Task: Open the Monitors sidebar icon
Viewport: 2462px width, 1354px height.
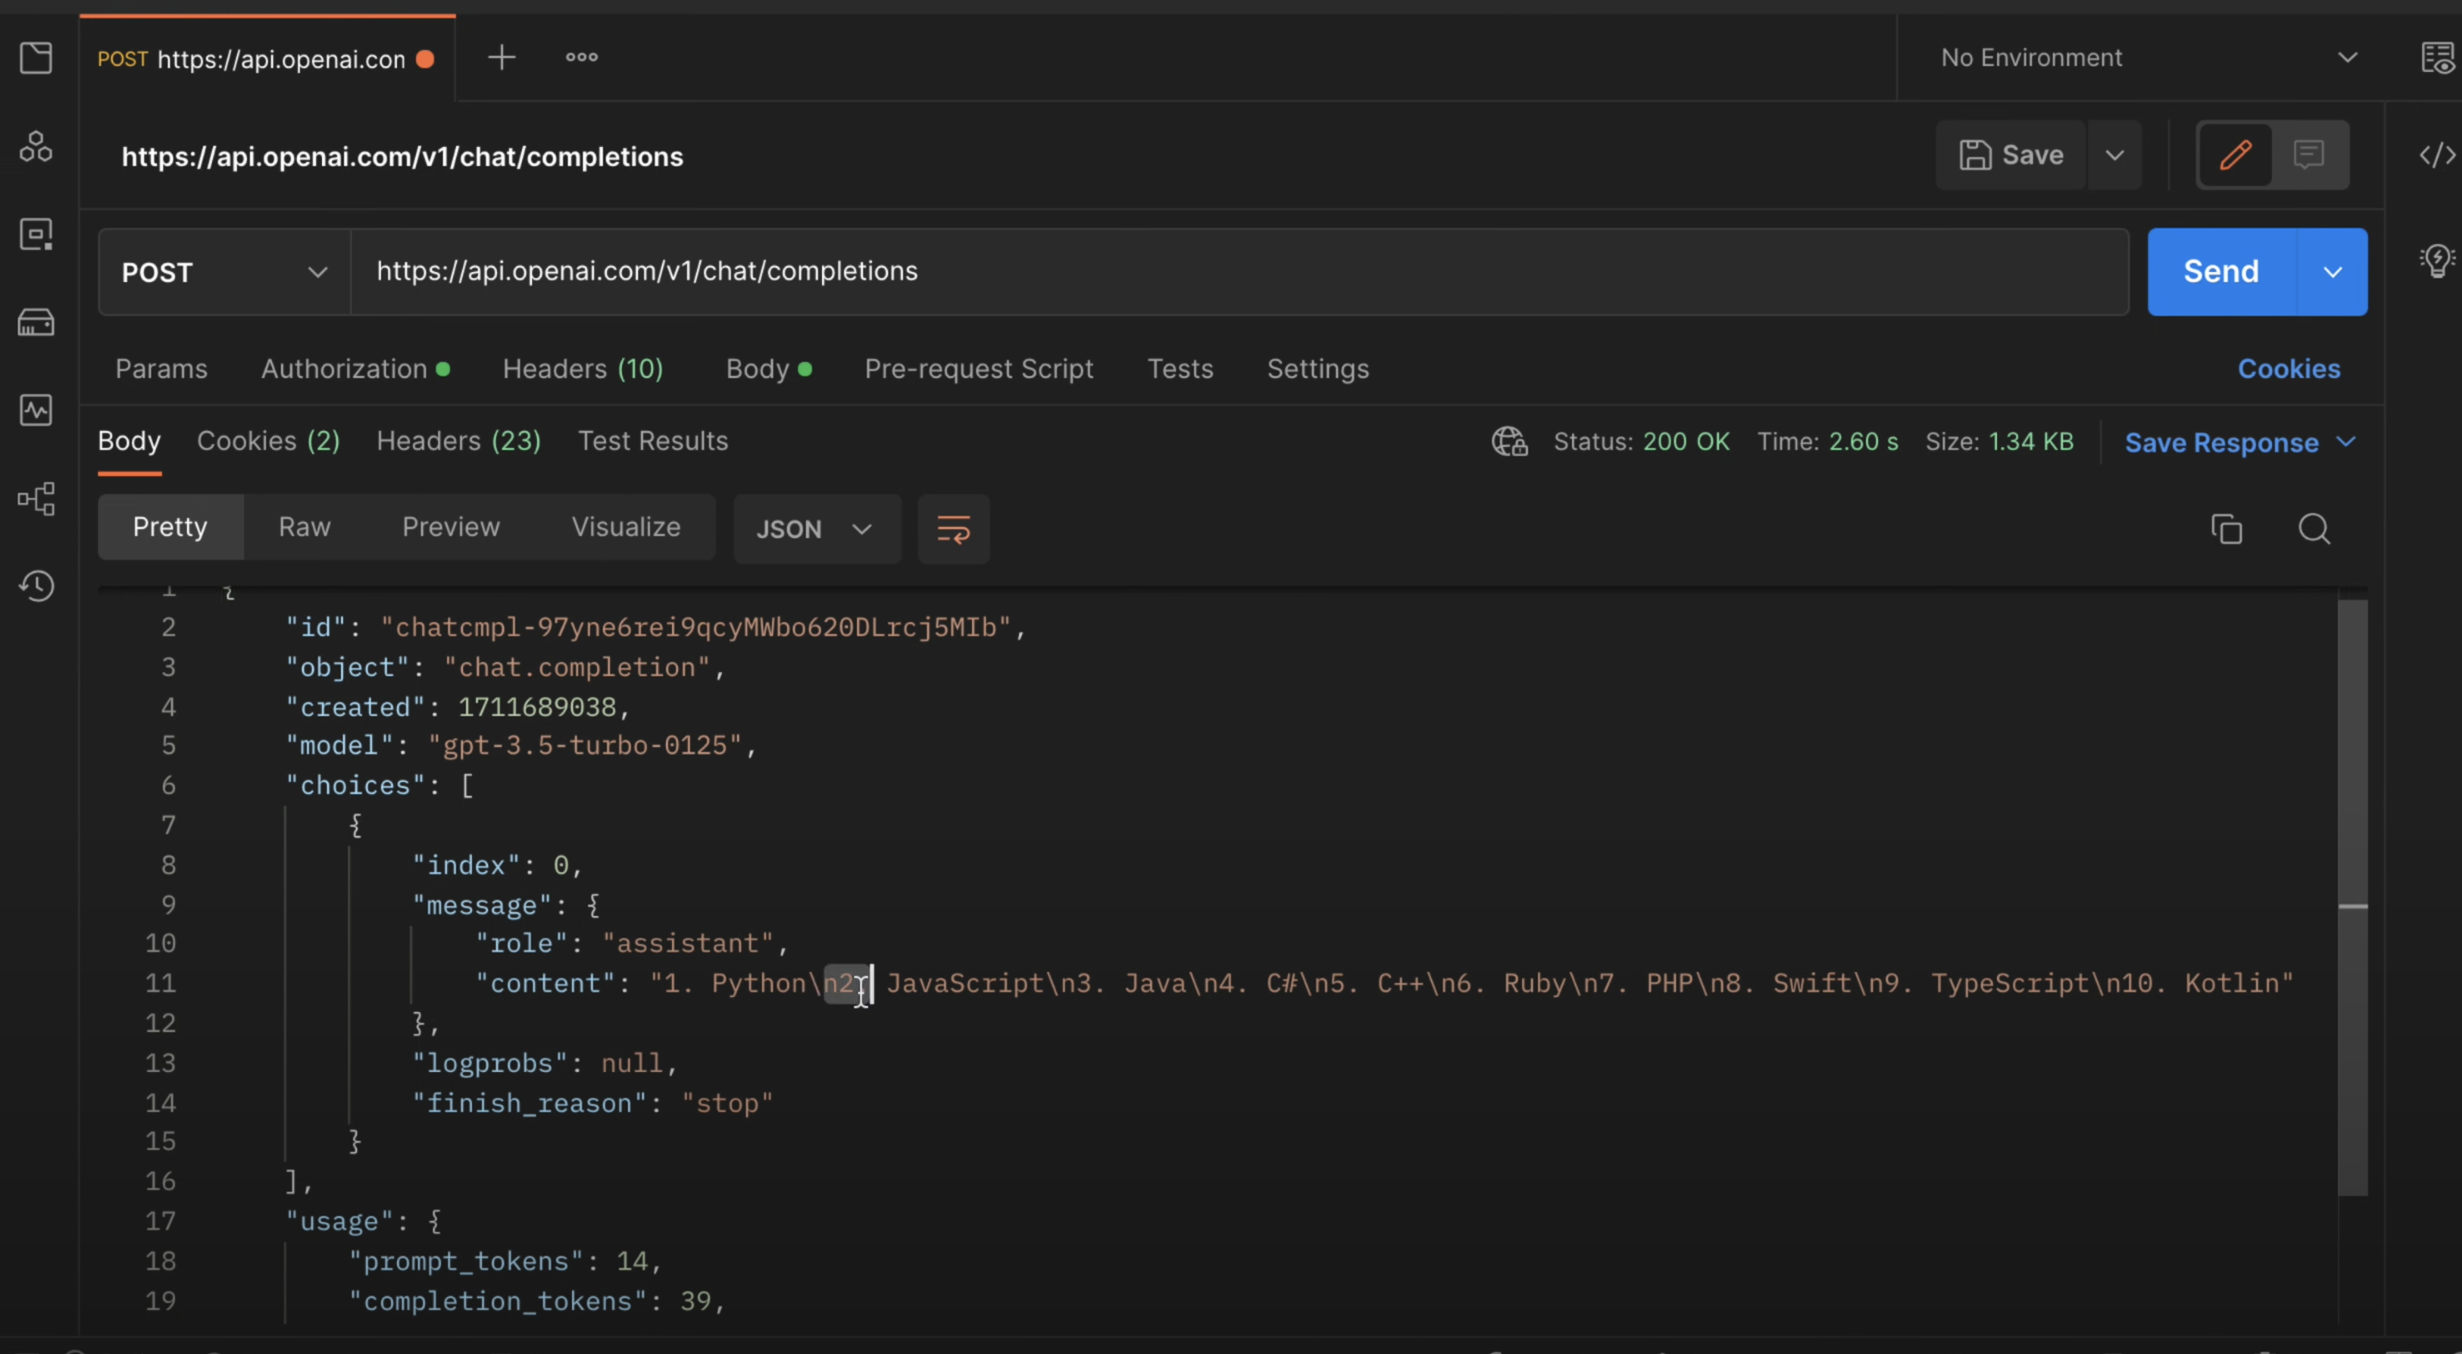Action: coord(36,410)
